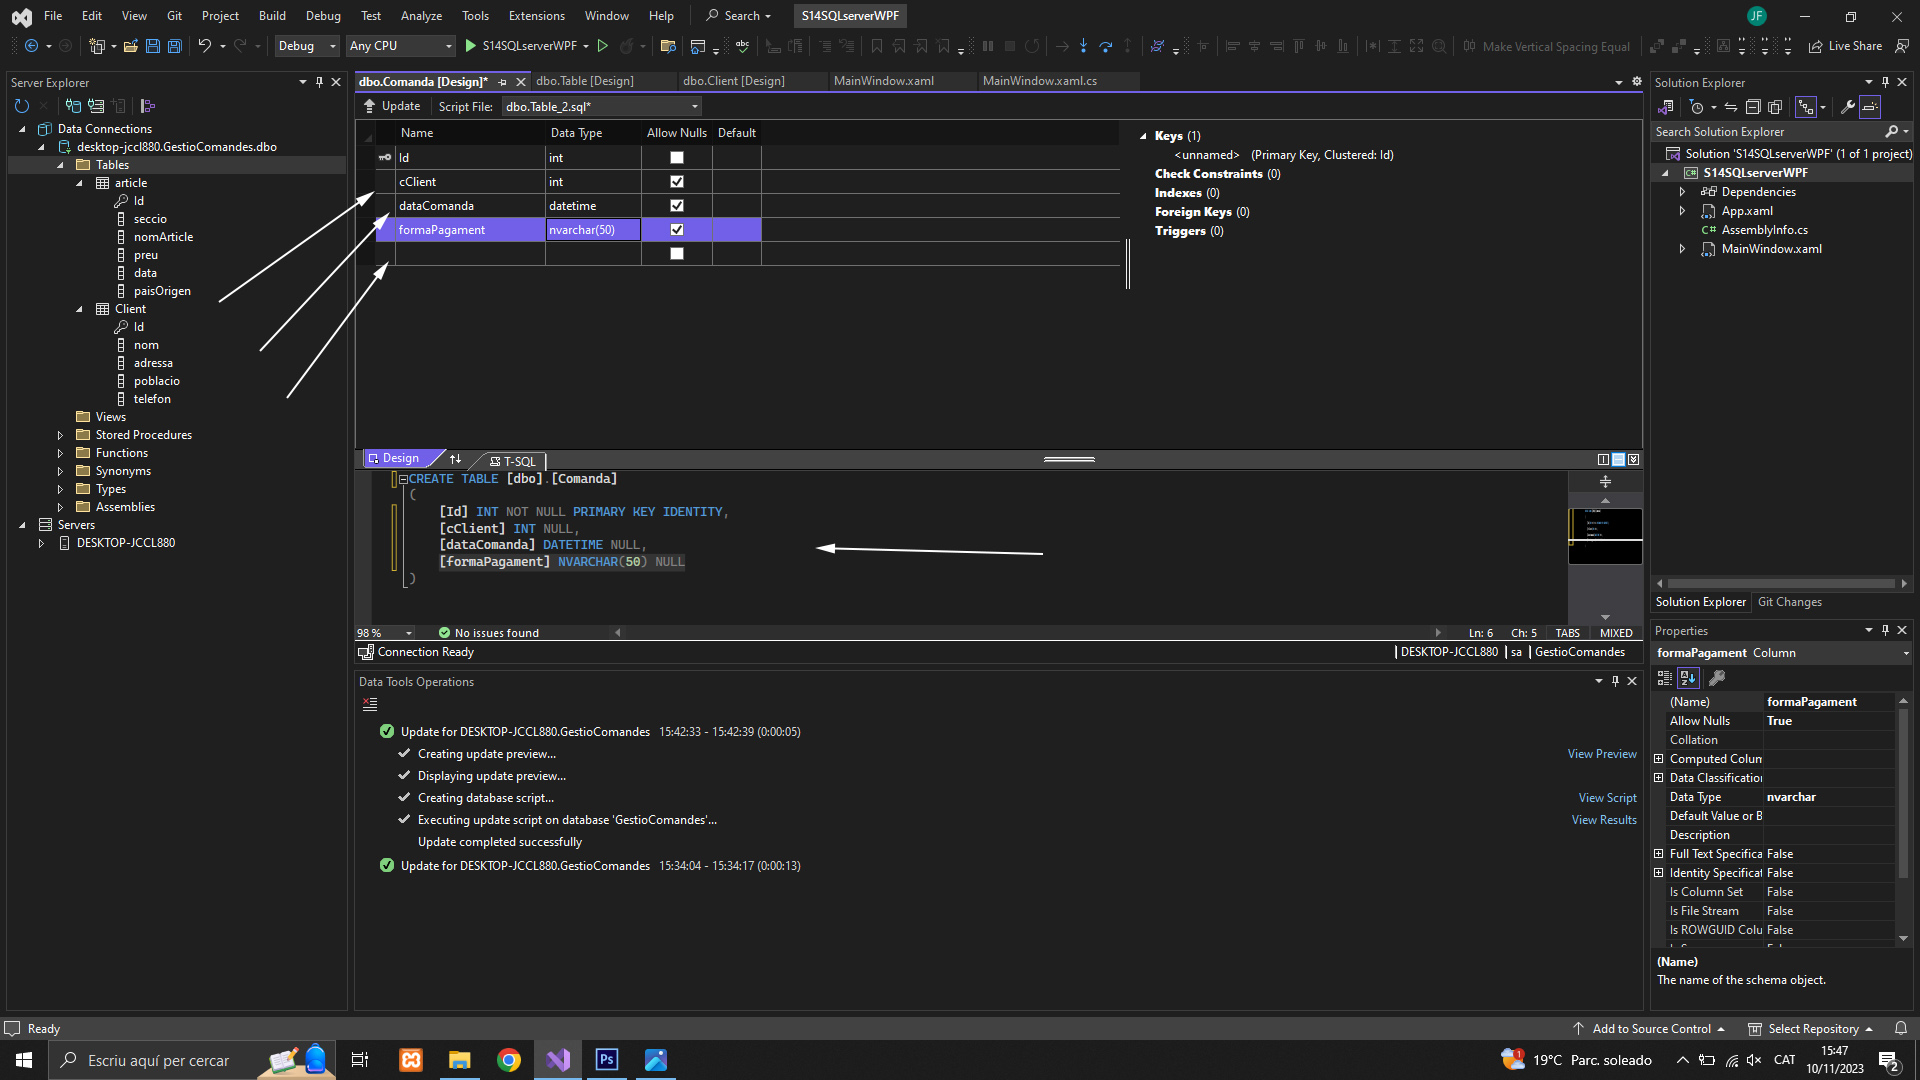
Task: Open the Analyze menu
Action: pyautogui.click(x=421, y=16)
